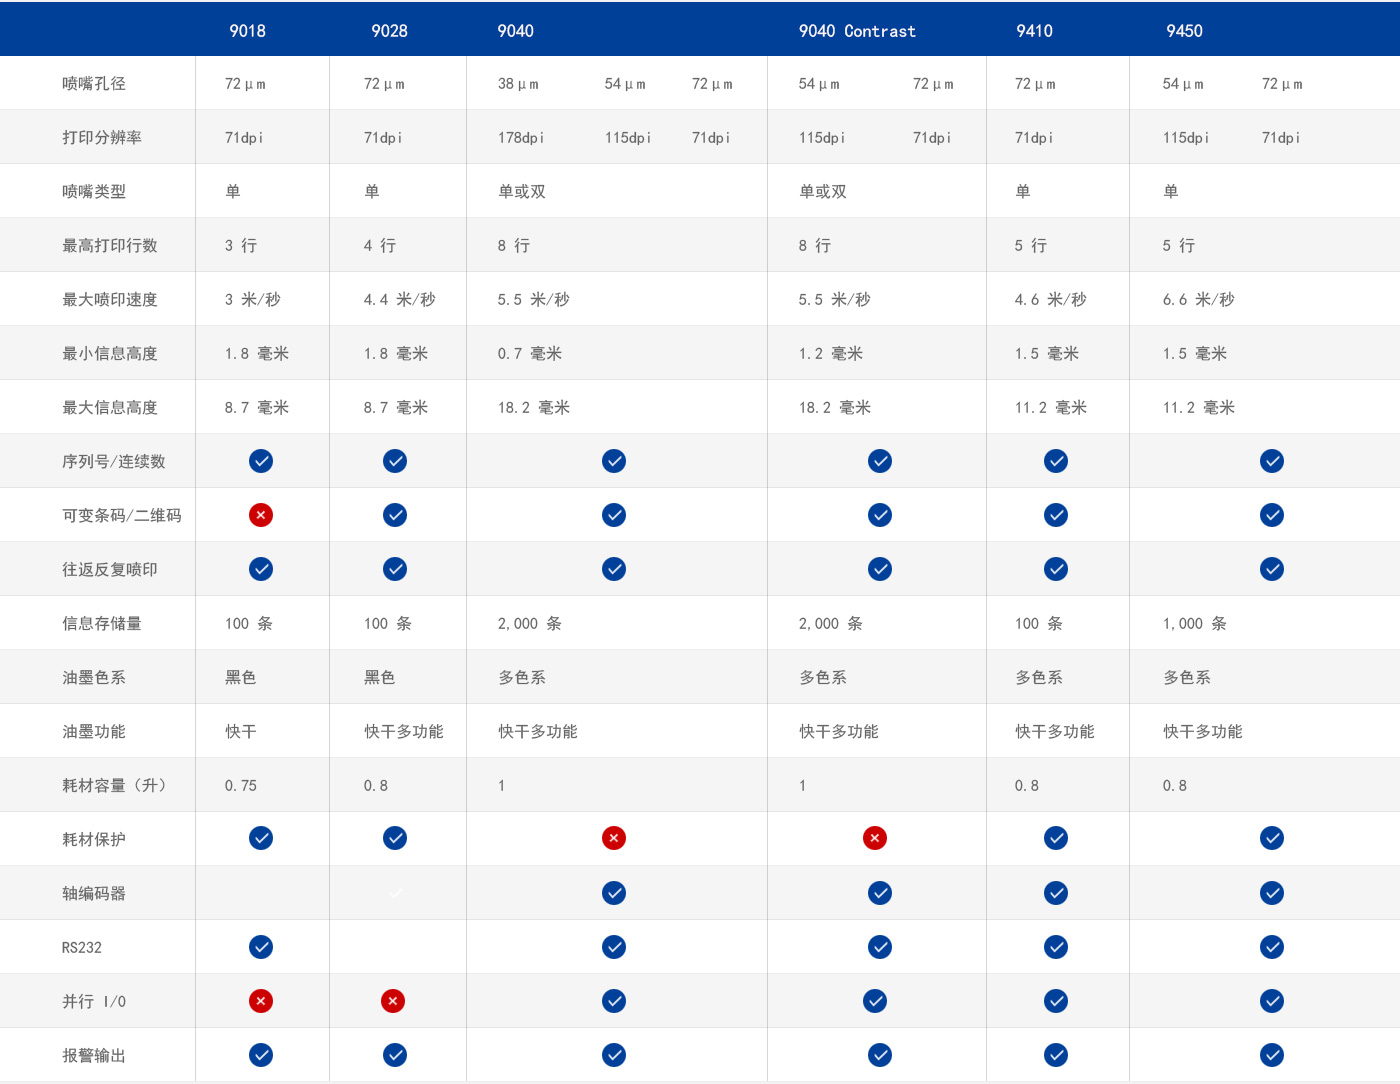Select the 9450 column header

1184,31
